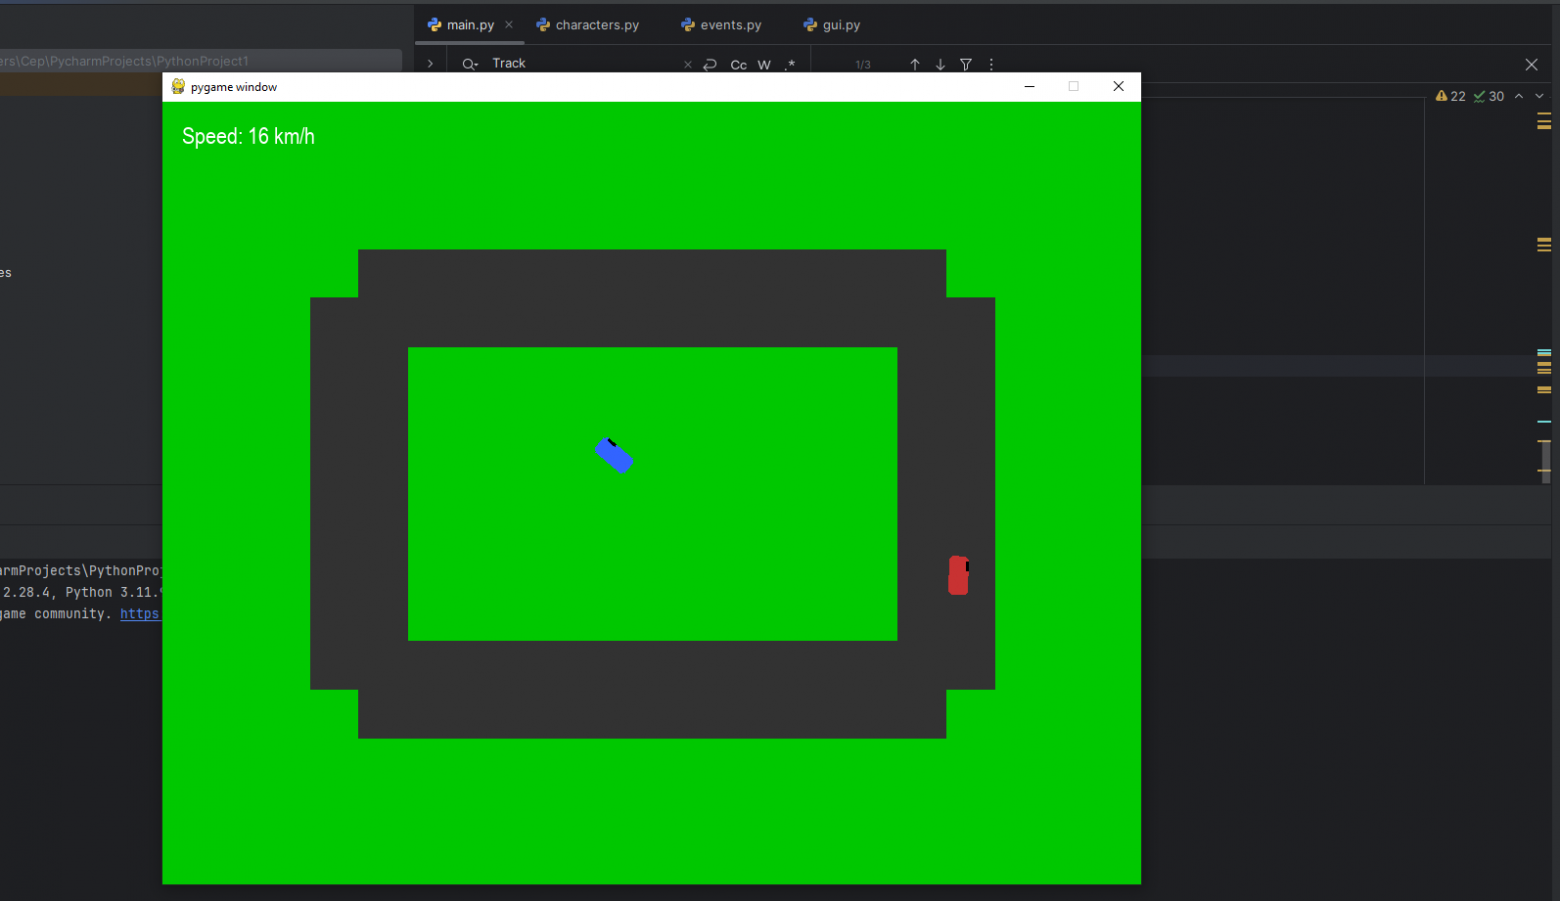Click the new line icon in search
This screenshot has width=1560, height=901.
(x=710, y=64)
